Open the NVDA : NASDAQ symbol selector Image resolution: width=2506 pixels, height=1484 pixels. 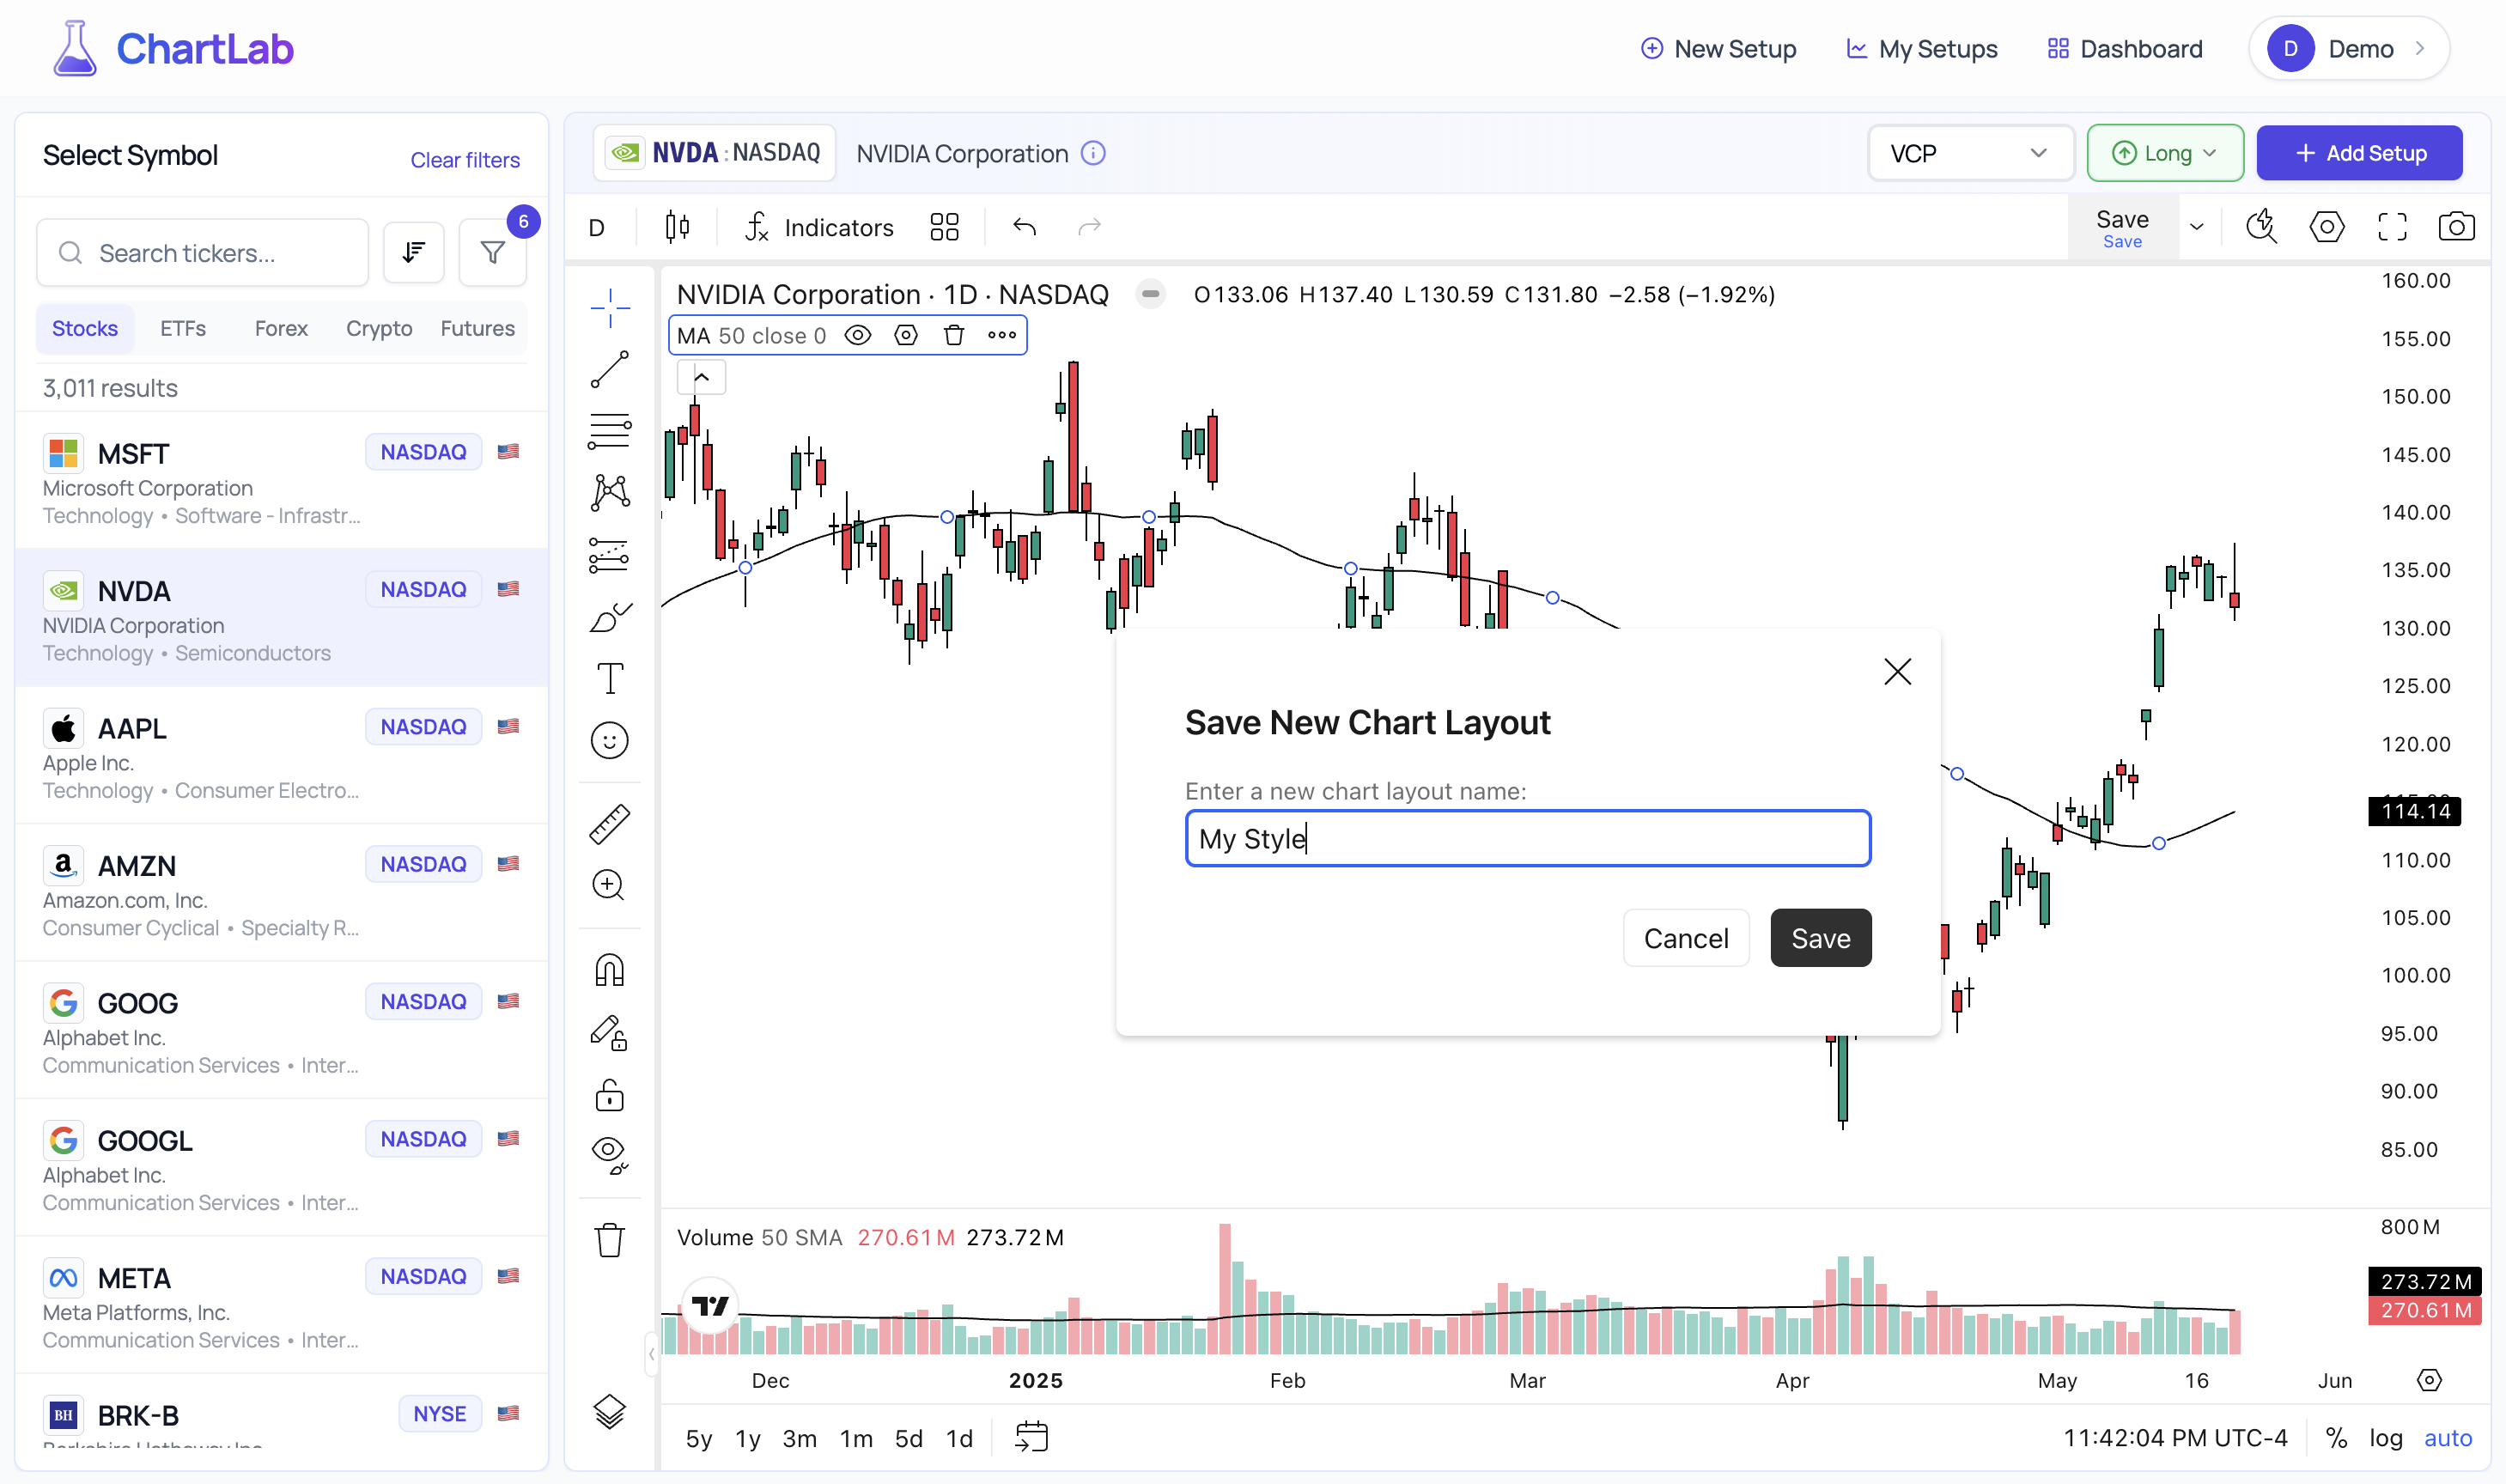click(714, 153)
